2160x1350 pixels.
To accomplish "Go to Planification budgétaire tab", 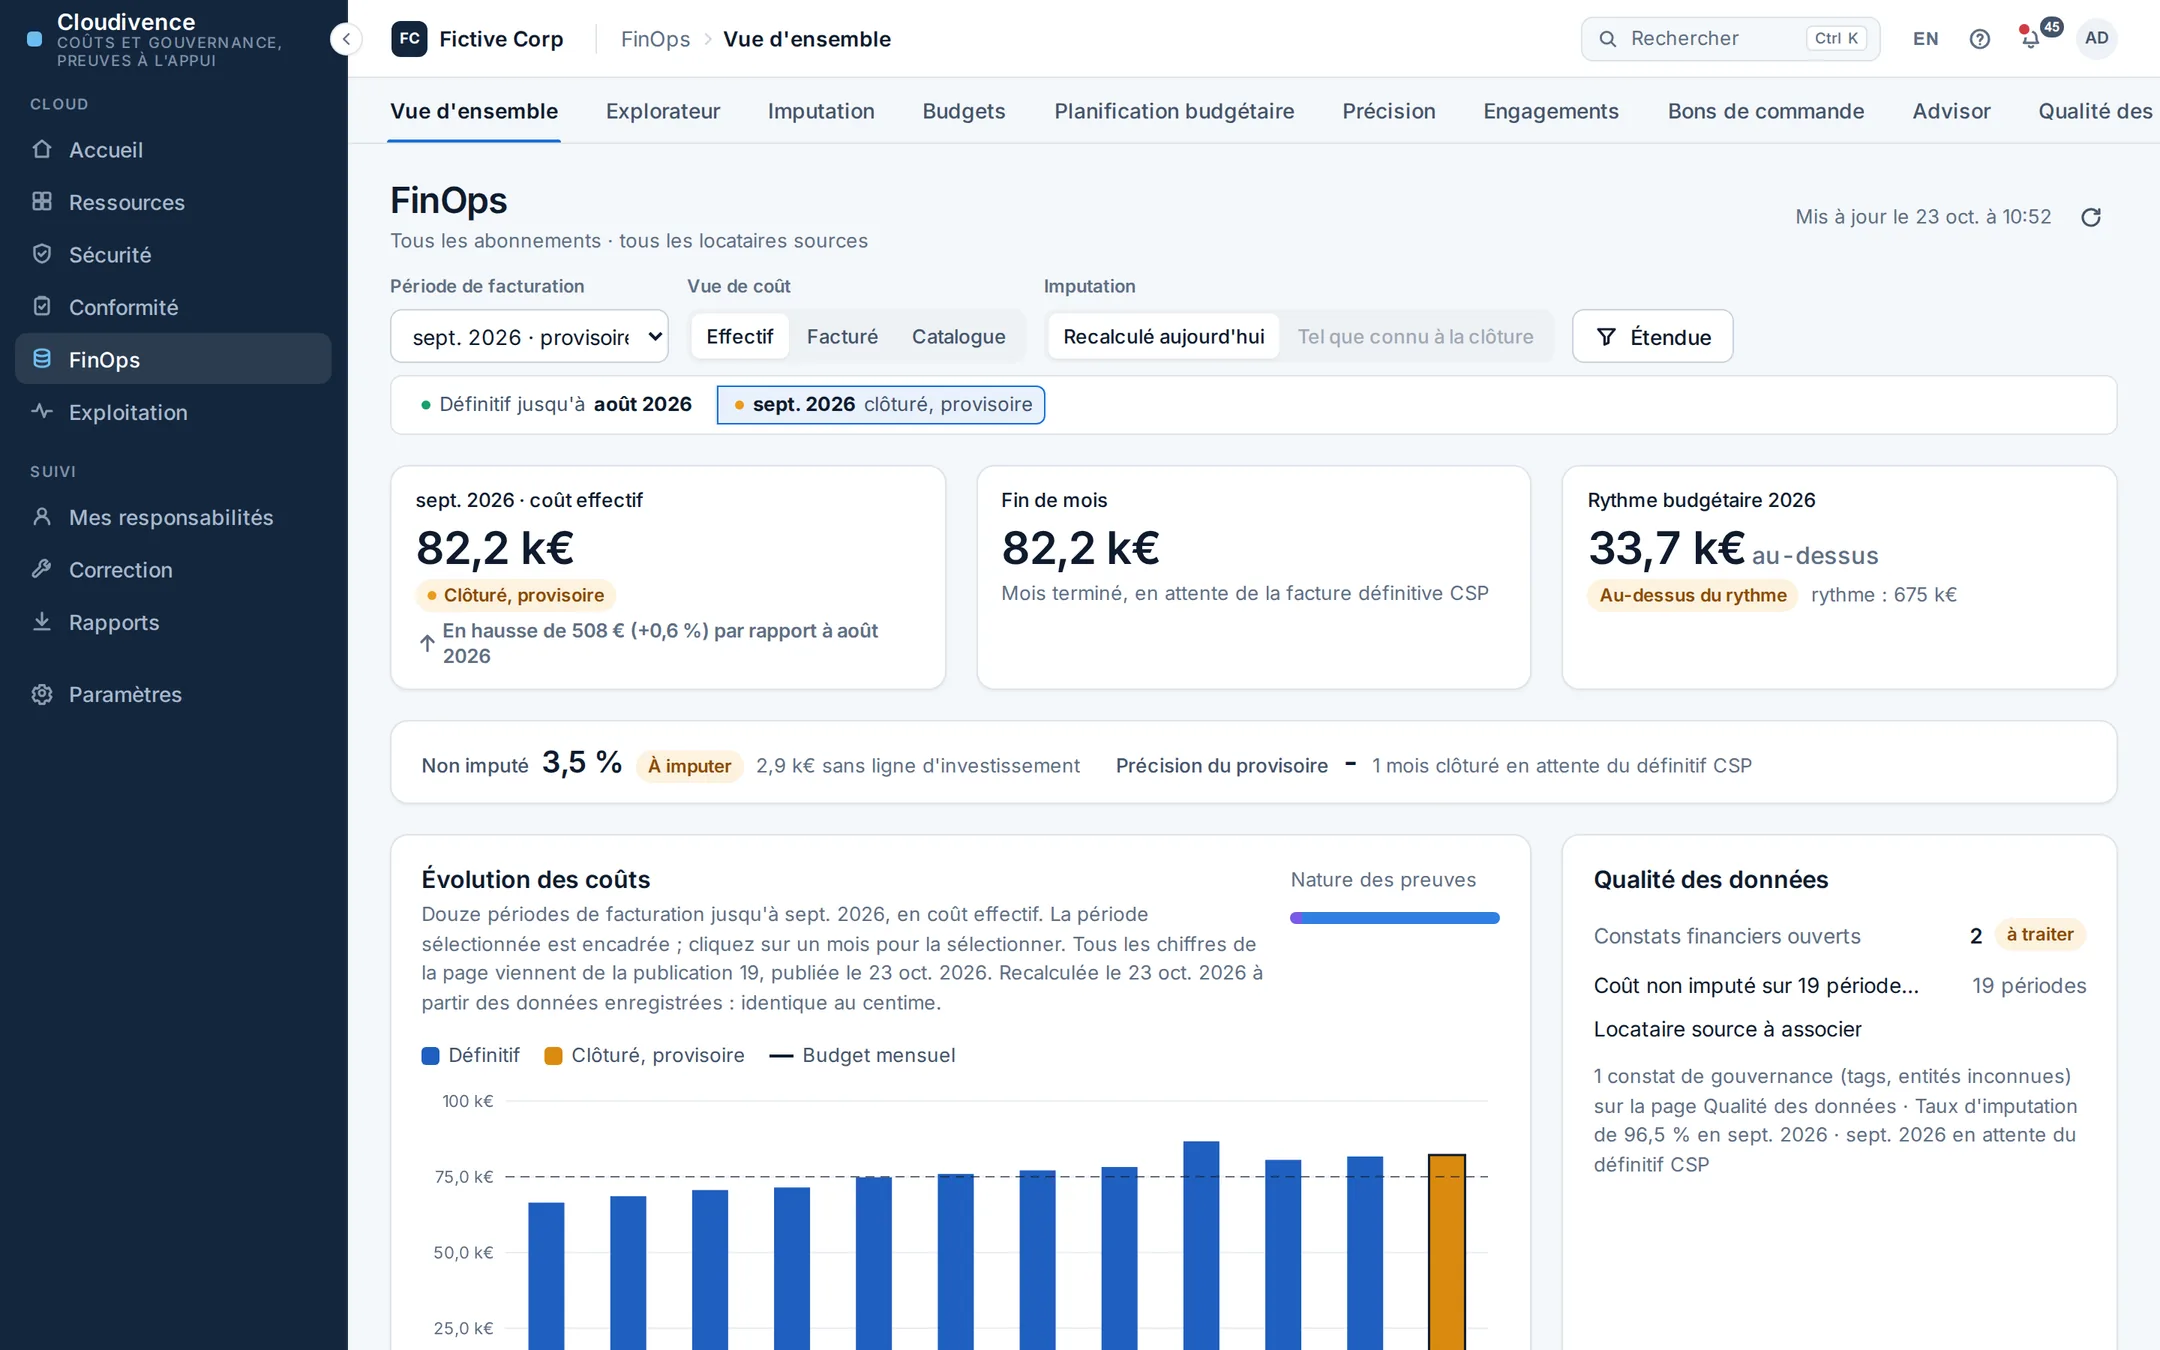I will [1174, 111].
